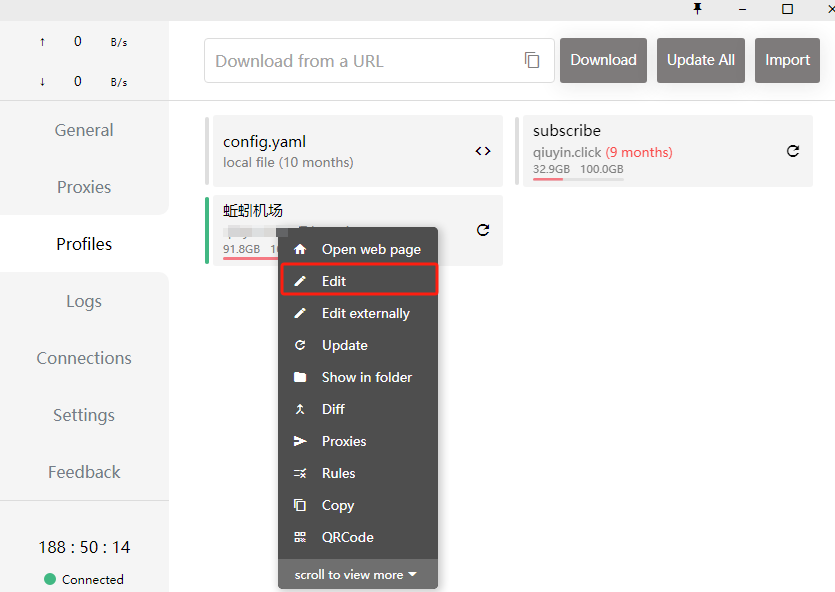This screenshot has width=835, height=592.
Task: Switch to the Settings tab in sidebar
Action: (x=84, y=415)
